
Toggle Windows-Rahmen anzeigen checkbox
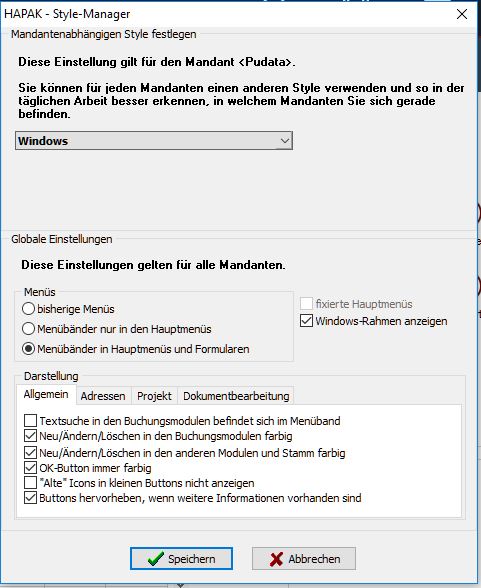pyautogui.click(x=306, y=321)
